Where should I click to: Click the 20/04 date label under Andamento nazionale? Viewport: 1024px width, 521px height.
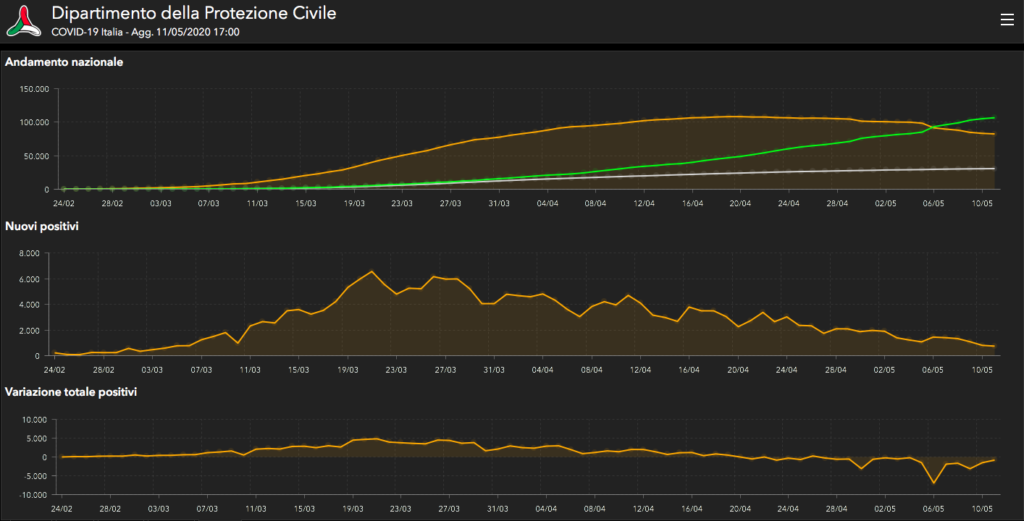pyautogui.click(x=740, y=202)
